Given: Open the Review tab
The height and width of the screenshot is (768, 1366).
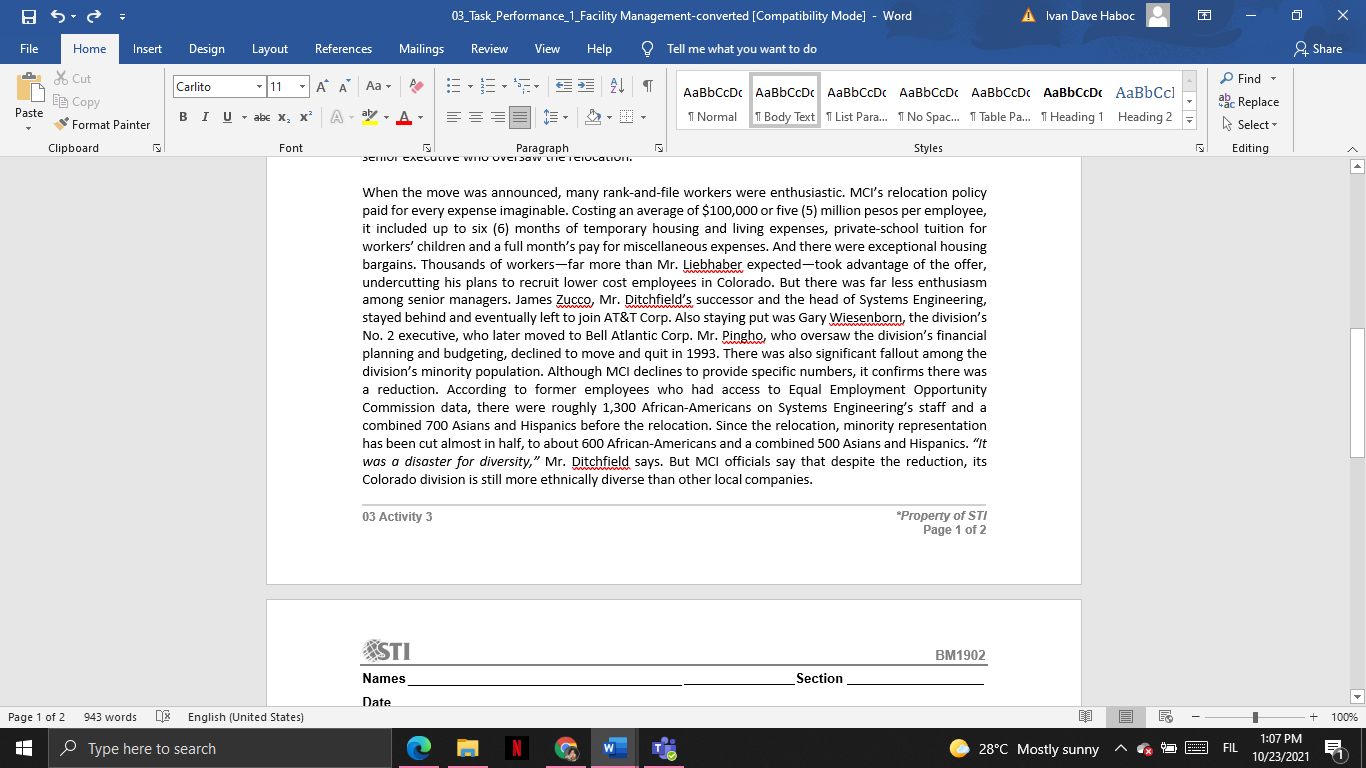Looking at the screenshot, I should tap(489, 49).
